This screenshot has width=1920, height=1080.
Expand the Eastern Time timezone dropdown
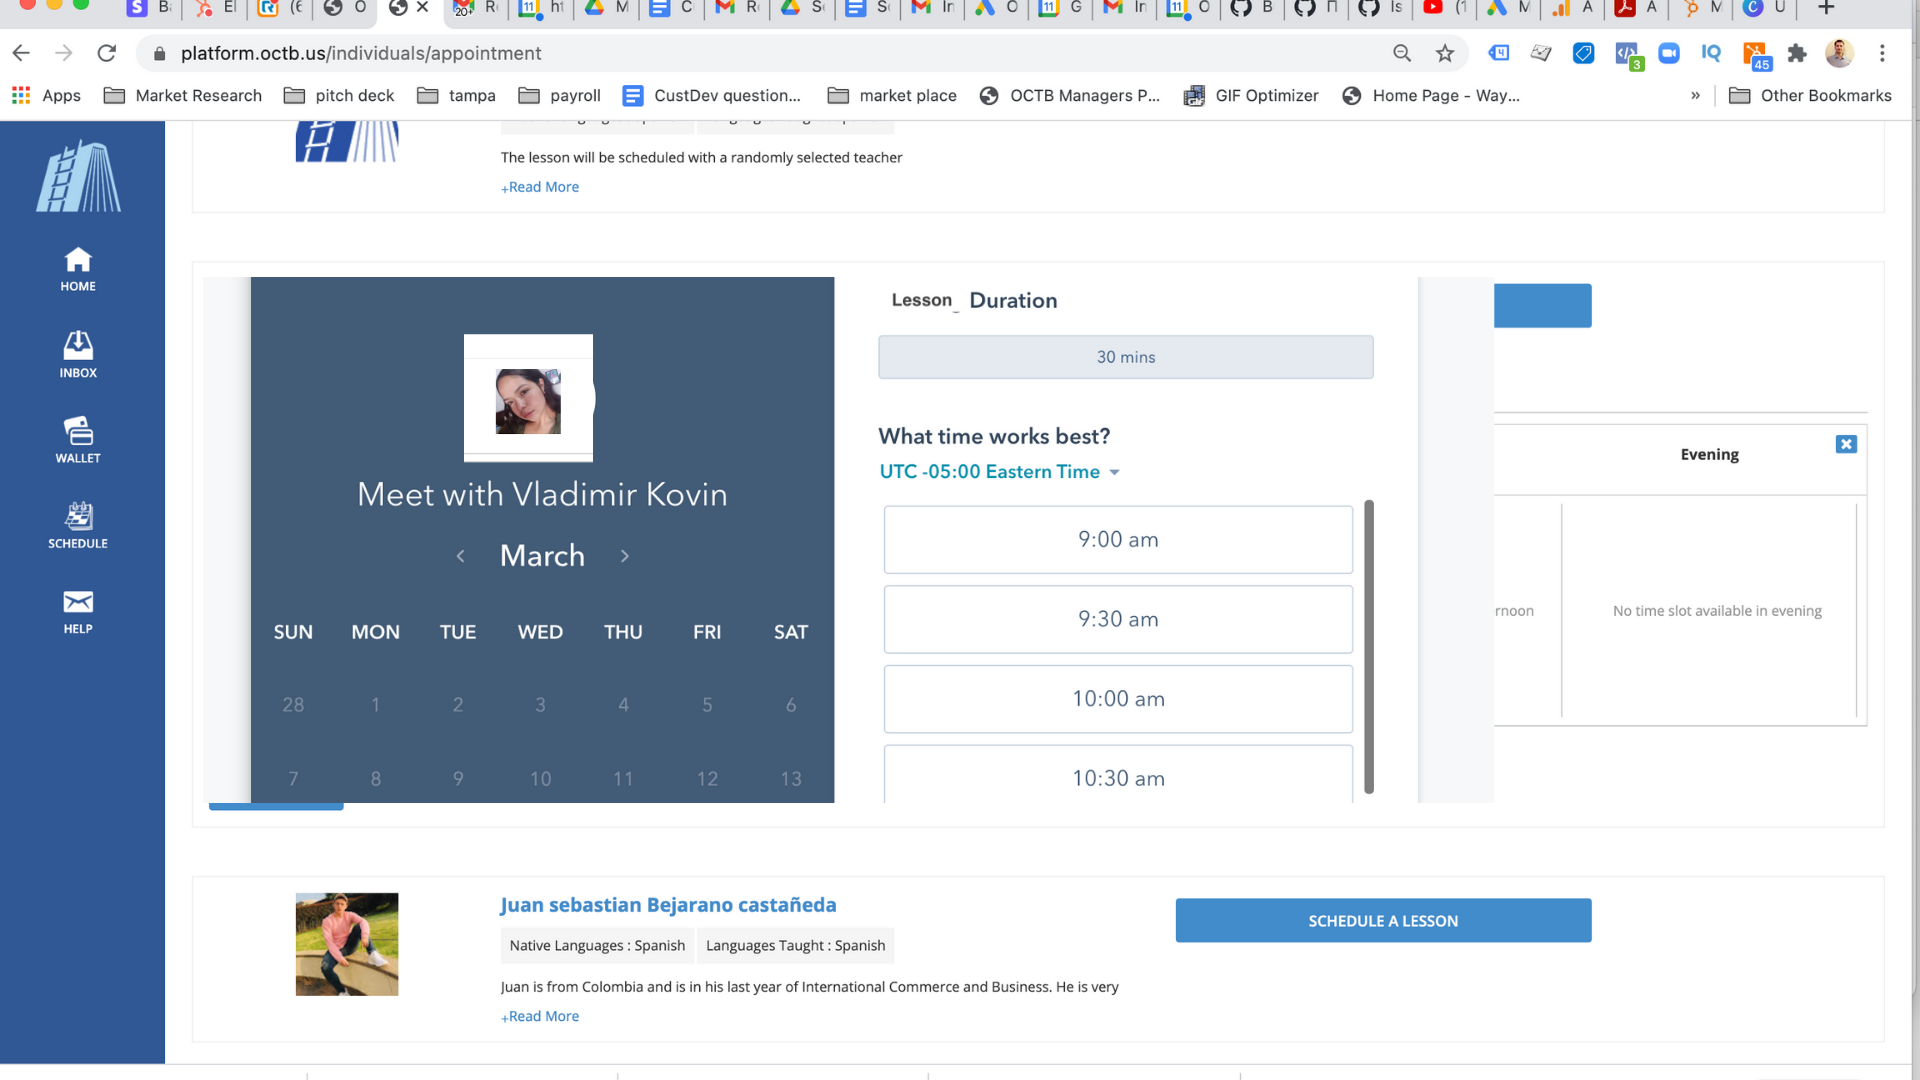(x=1000, y=472)
